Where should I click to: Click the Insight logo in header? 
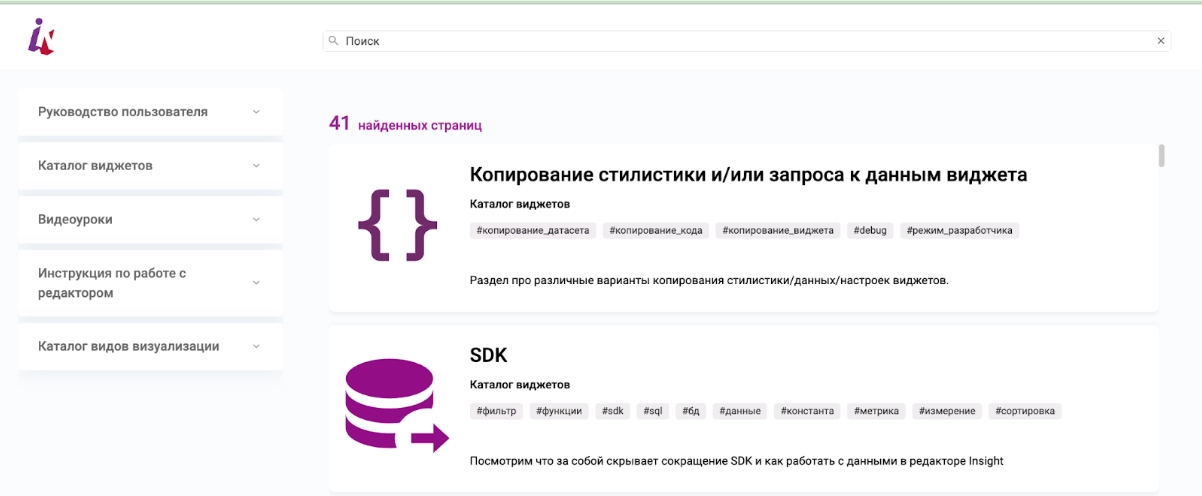41,37
